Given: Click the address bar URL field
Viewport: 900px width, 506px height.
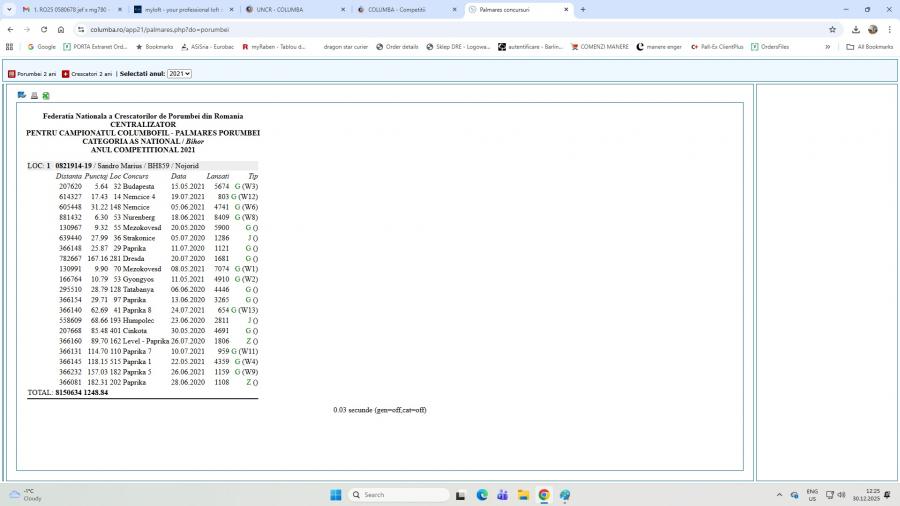Looking at the screenshot, I should [400, 30].
